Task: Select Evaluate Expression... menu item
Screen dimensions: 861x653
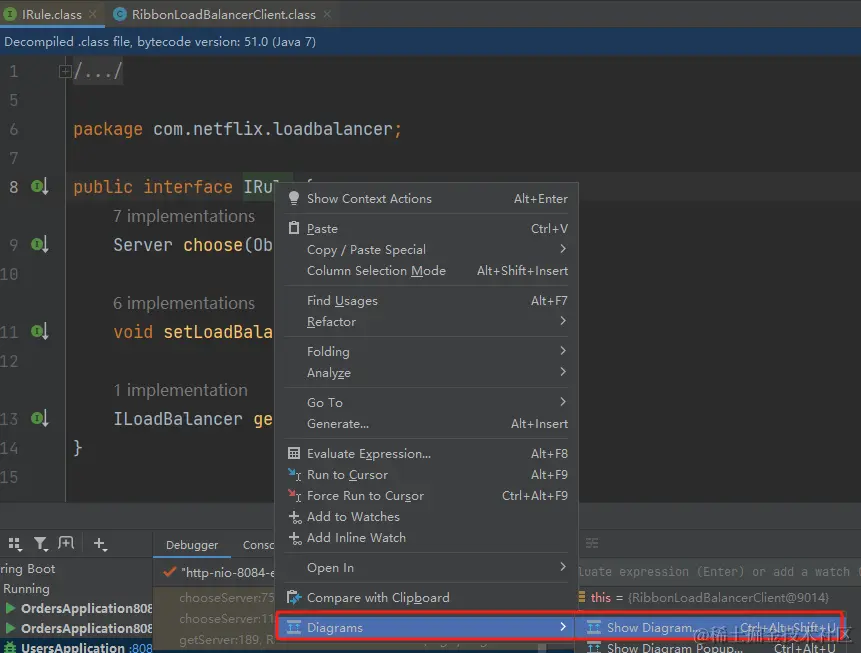Action: (x=426, y=454)
